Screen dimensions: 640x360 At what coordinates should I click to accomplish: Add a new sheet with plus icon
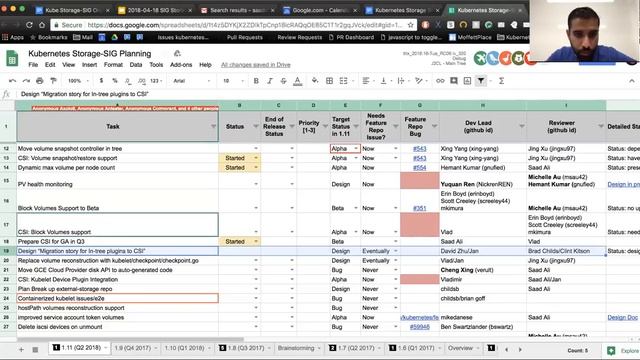point(21,349)
